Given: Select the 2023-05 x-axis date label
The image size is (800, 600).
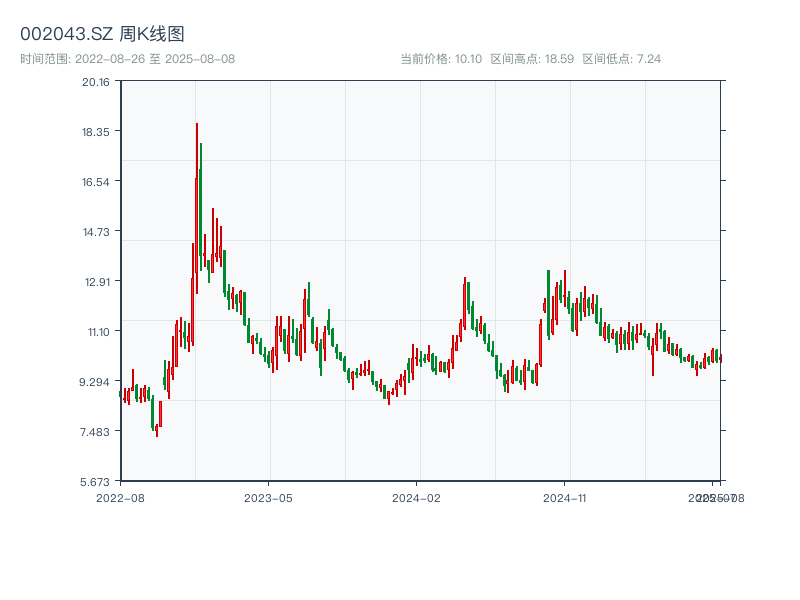Looking at the screenshot, I should (268, 497).
